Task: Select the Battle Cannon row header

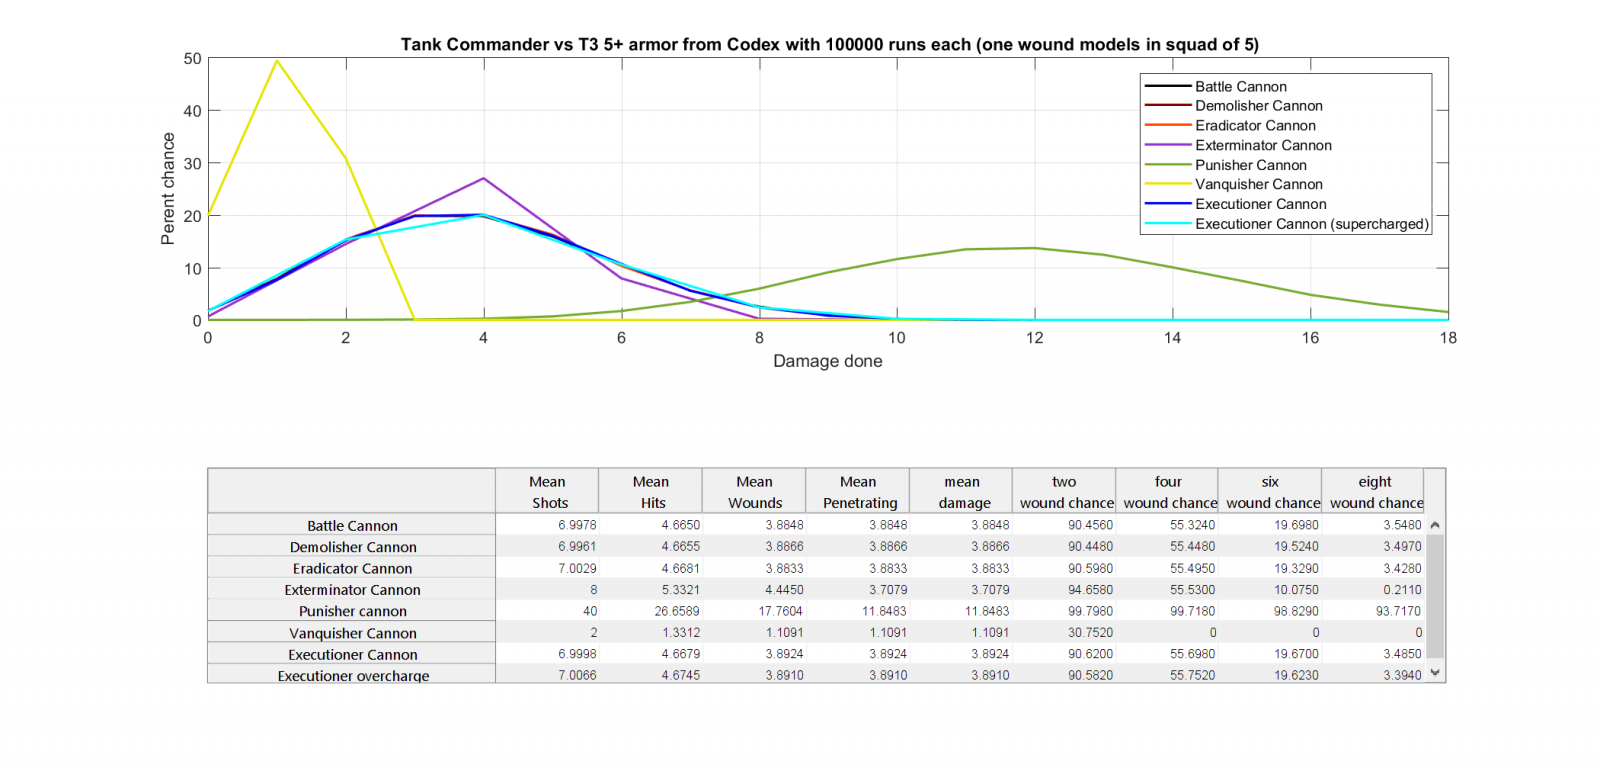Action: click(x=352, y=525)
